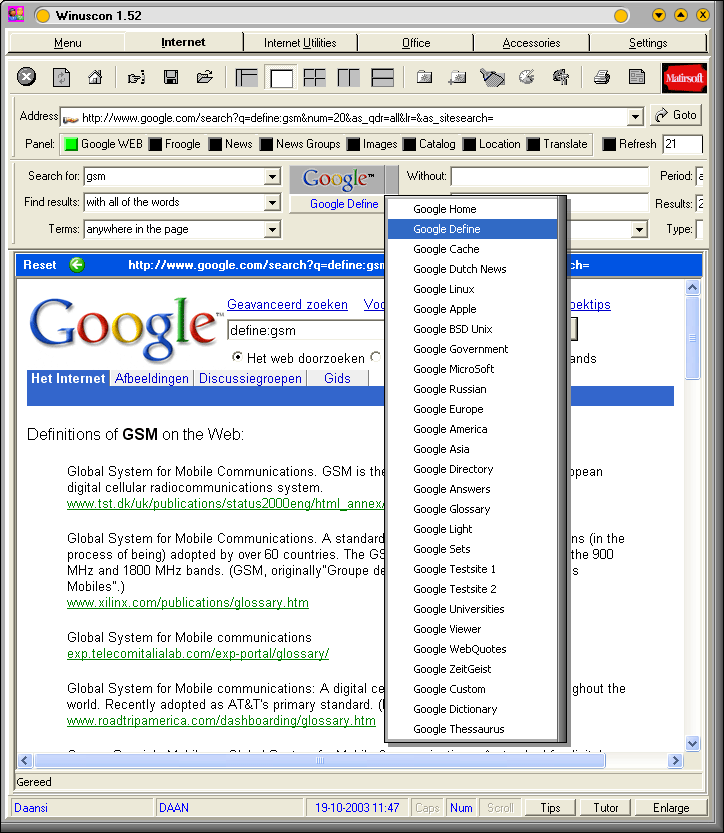Open the www.xilinx.com glossary link
The width and height of the screenshot is (724, 833).
(x=188, y=602)
